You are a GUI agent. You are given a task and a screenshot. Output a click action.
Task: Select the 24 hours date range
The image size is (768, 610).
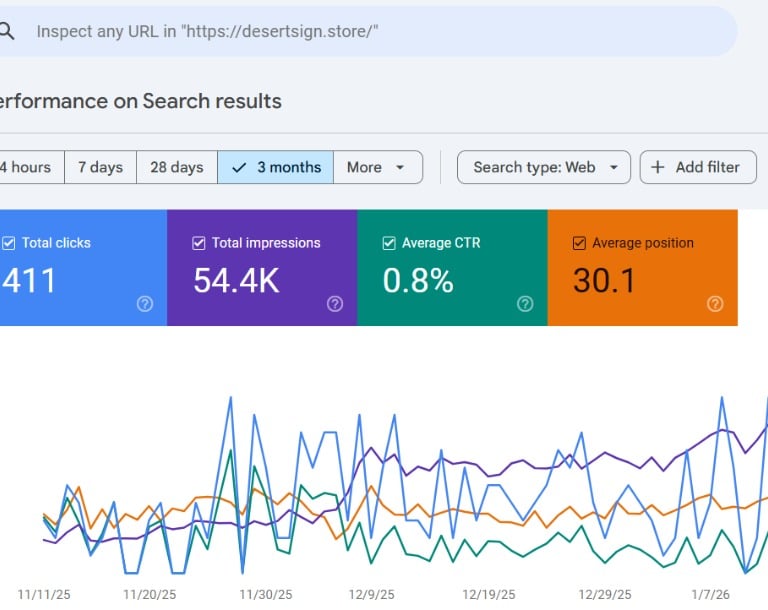click(28, 167)
